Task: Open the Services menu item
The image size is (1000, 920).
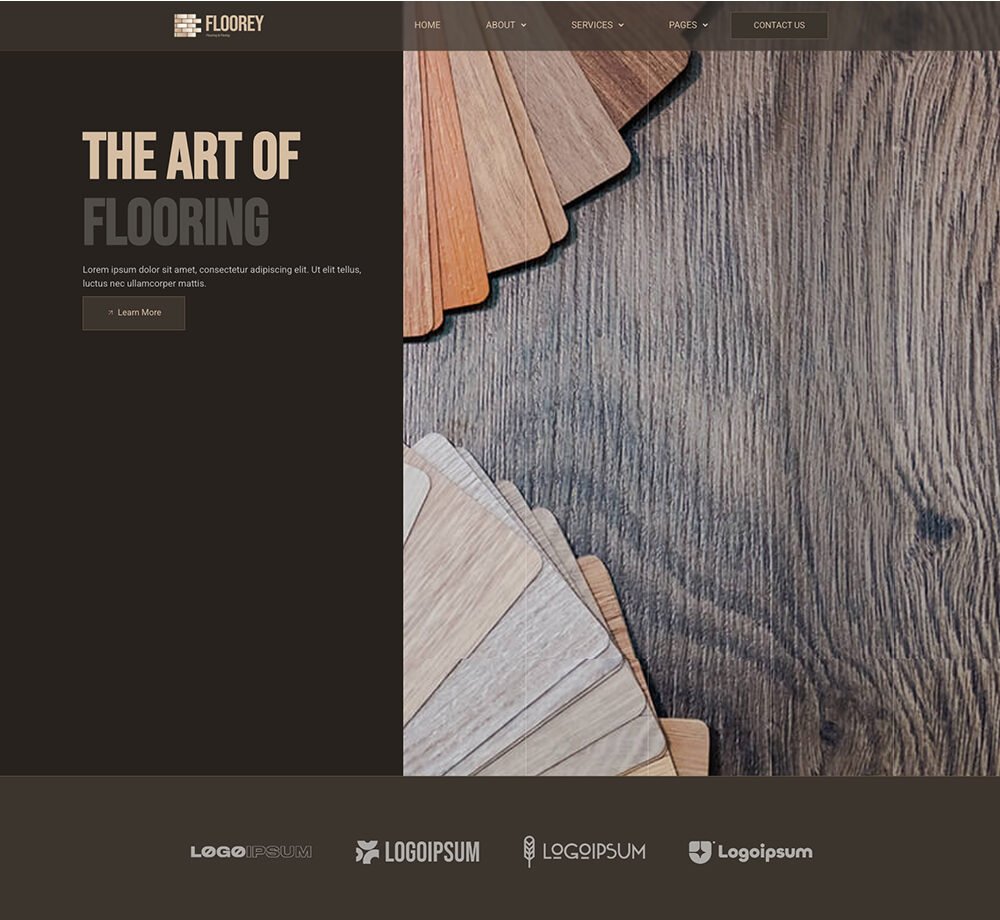Action: 592,25
